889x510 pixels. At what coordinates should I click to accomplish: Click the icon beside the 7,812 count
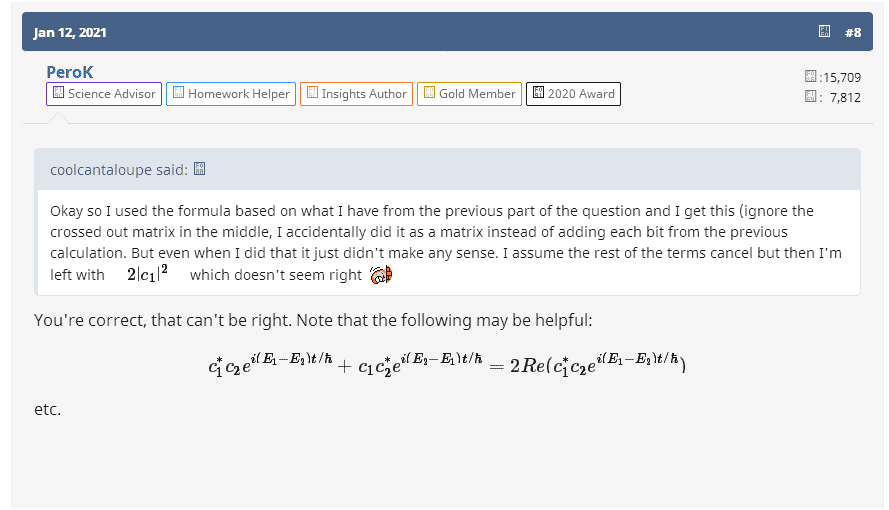click(x=811, y=96)
